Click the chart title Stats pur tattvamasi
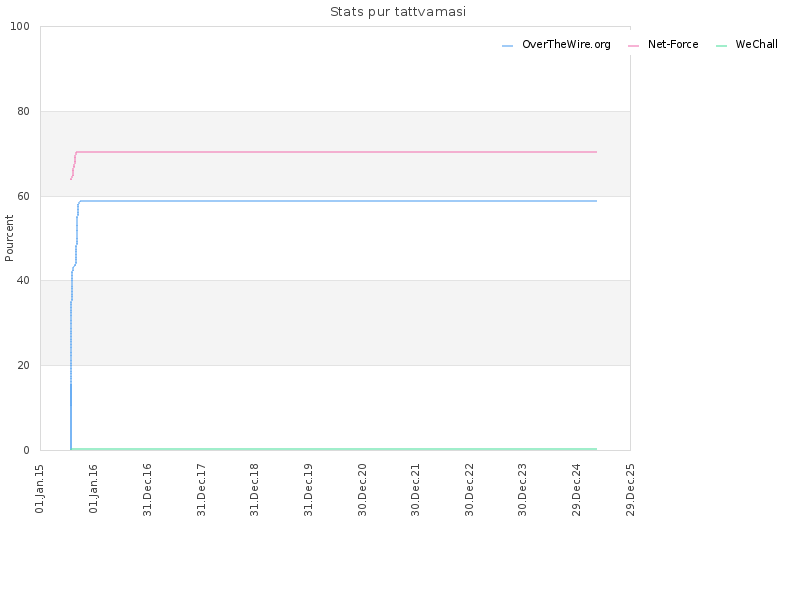800x600 pixels. point(398,12)
